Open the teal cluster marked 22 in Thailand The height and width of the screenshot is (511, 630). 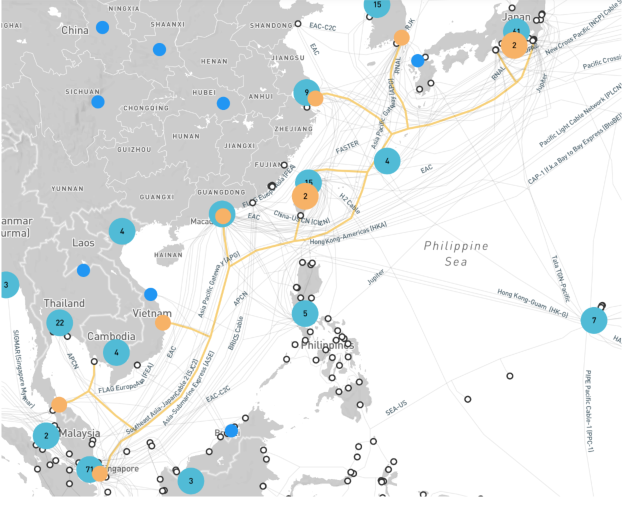coord(60,323)
